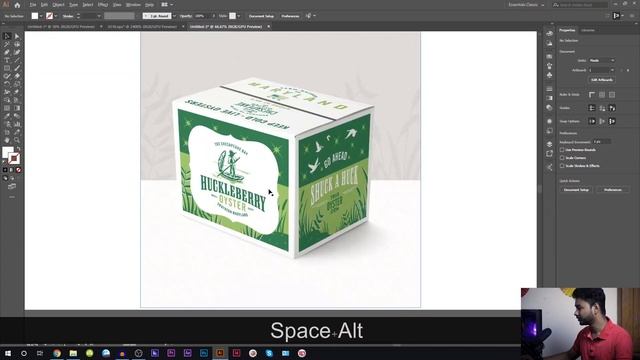Toggle the document grid display
This screenshot has height=360, width=640.
coord(602,95)
